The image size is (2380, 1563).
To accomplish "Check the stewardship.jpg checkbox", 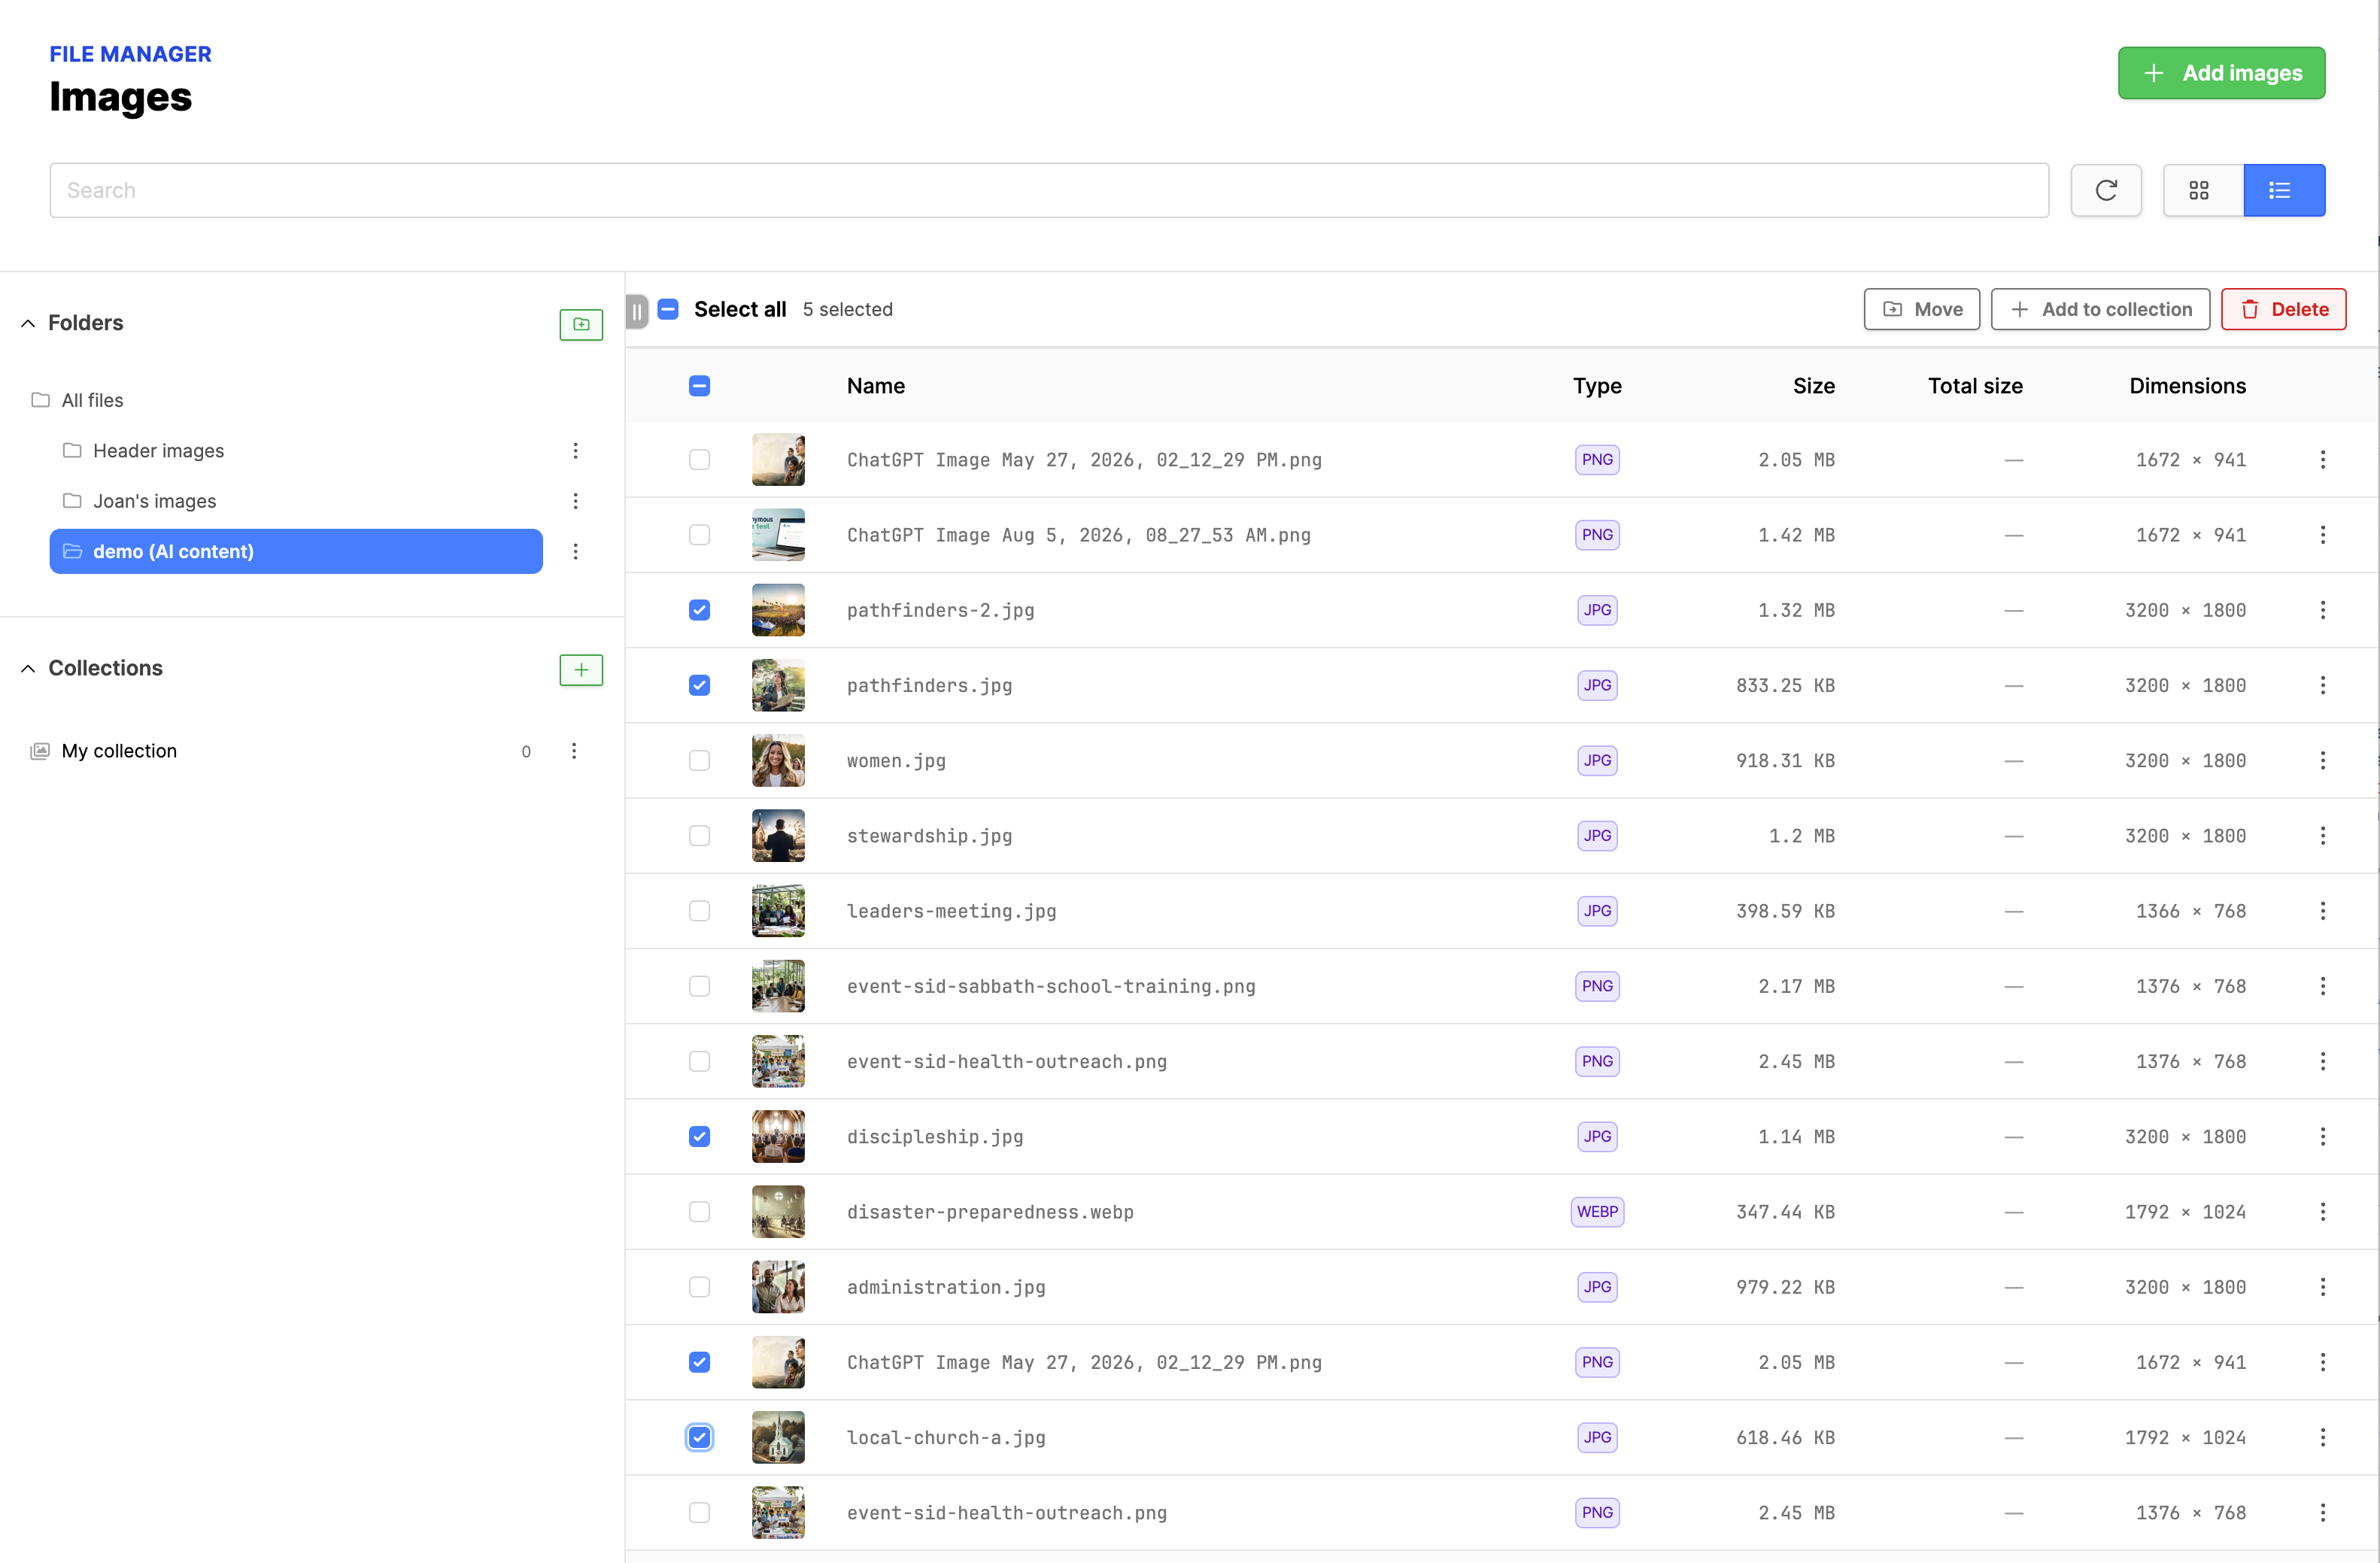I will coord(699,836).
